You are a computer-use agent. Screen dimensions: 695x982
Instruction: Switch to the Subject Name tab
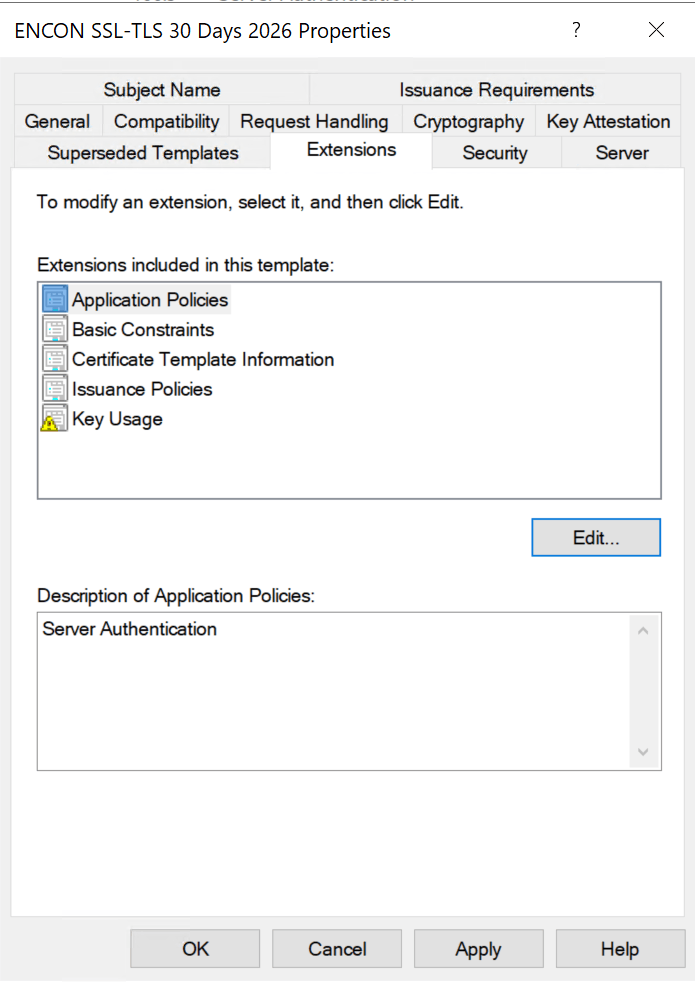[x=162, y=90]
